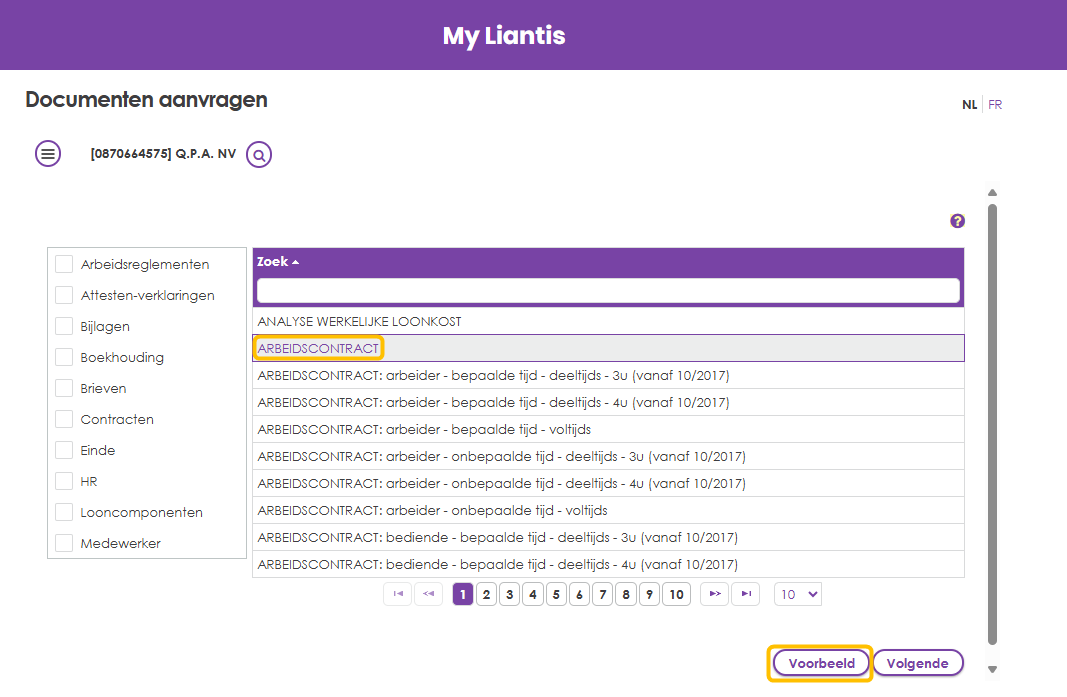Switch language to FR
1067x697 pixels.
(995, 105)
